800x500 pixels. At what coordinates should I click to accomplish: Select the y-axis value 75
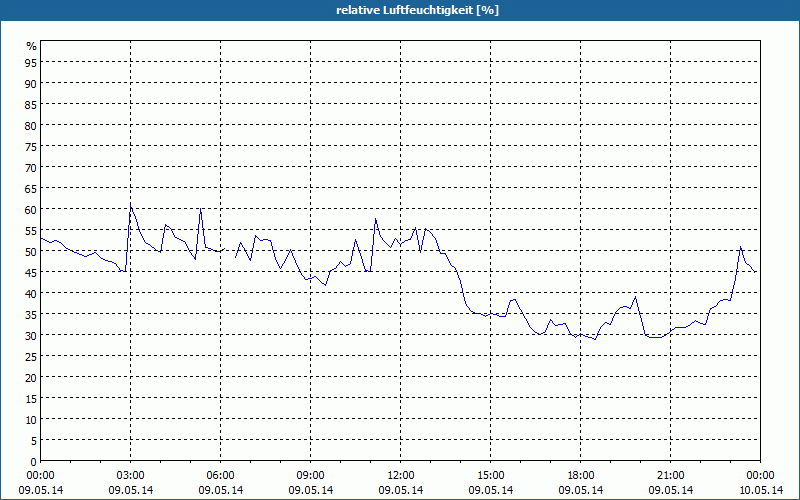31,146
